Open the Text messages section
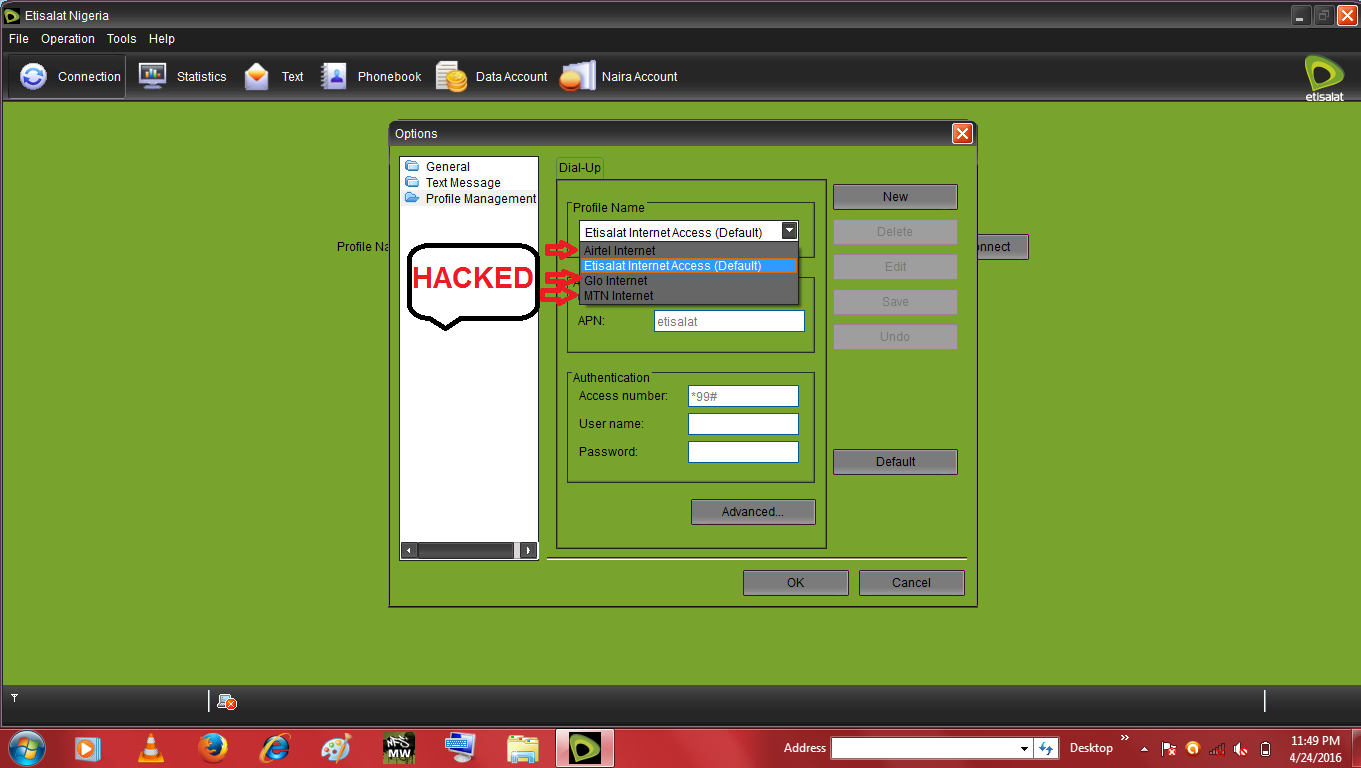This screenshot has height=768, width=1361. (274, 77)
